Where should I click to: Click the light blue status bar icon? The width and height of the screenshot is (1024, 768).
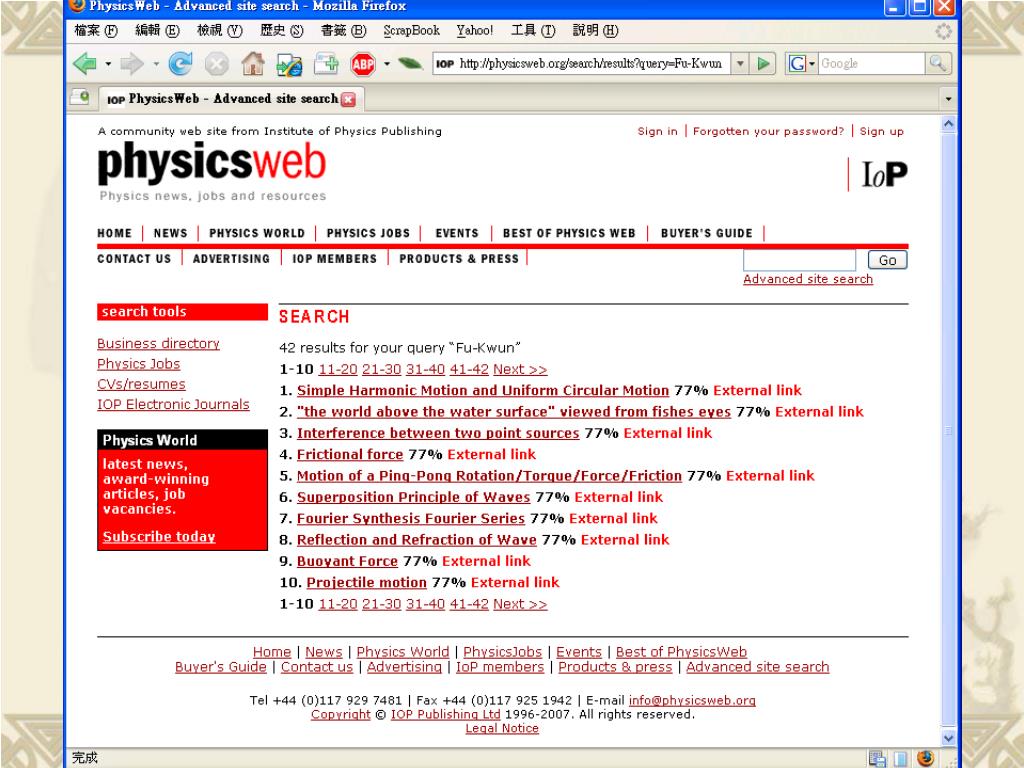(x=901, y=758)
